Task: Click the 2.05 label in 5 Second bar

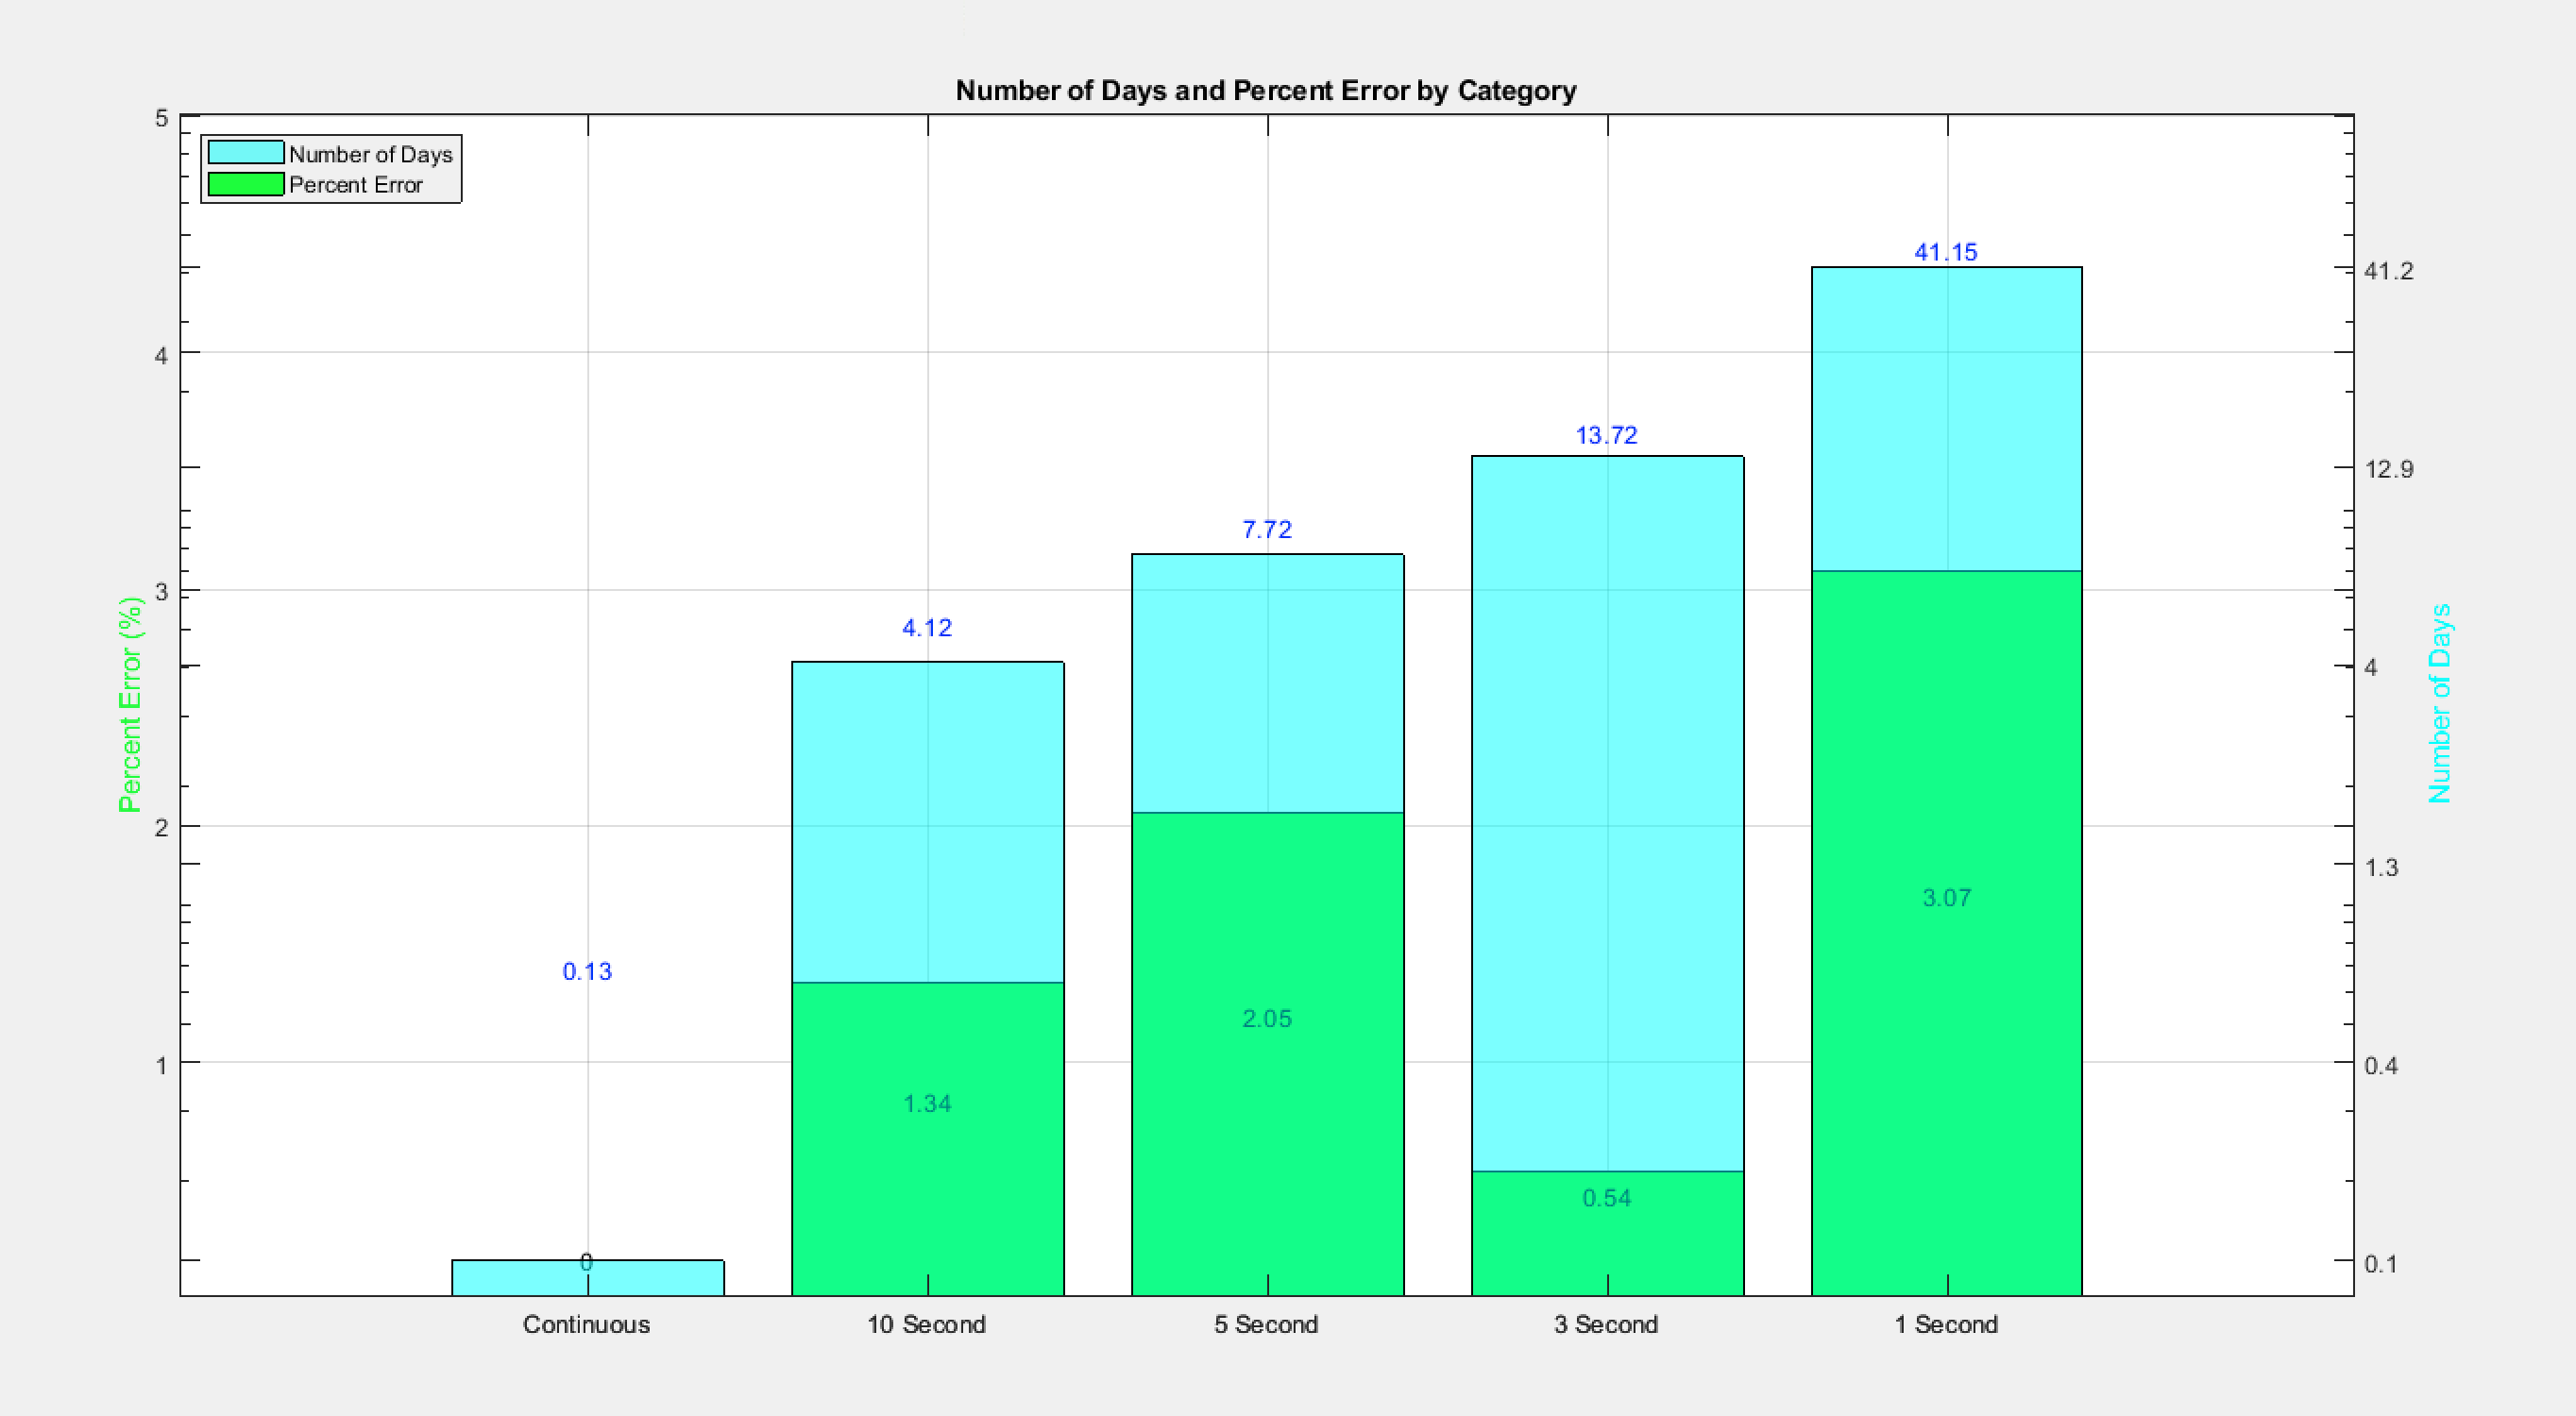Action: click(1267, 1019)
